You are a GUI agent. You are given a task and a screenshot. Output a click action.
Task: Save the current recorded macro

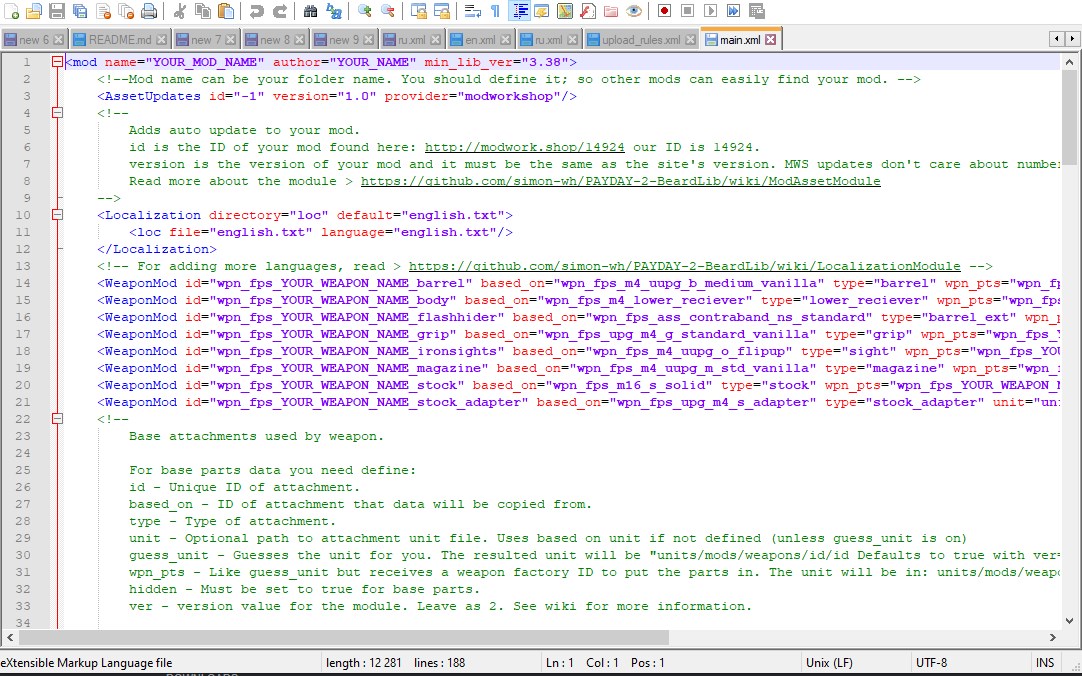(x=756, y=11)
